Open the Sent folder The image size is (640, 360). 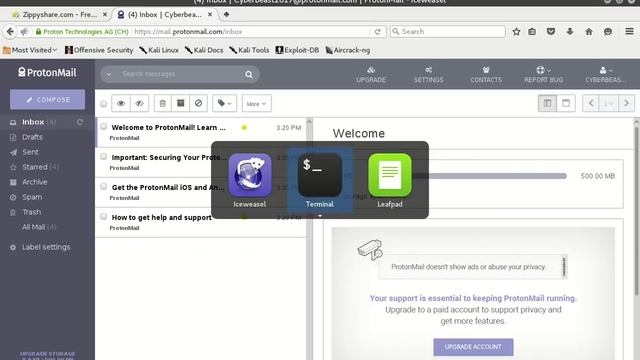pyautogui.click(x=30, y=152)
